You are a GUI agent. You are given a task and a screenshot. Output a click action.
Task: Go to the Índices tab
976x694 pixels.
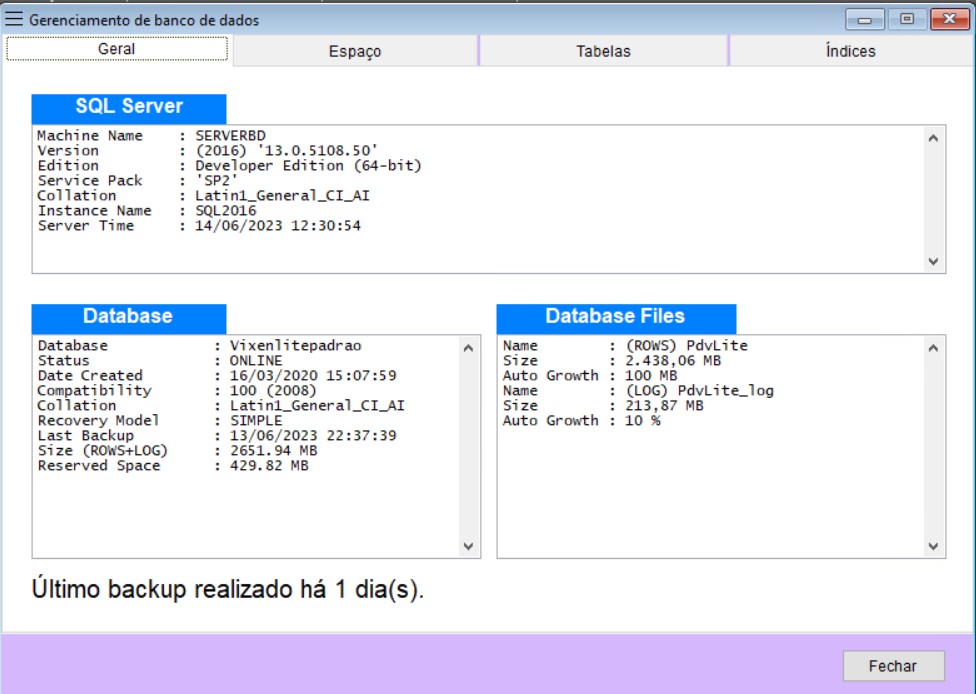click(x=850, y=51)
